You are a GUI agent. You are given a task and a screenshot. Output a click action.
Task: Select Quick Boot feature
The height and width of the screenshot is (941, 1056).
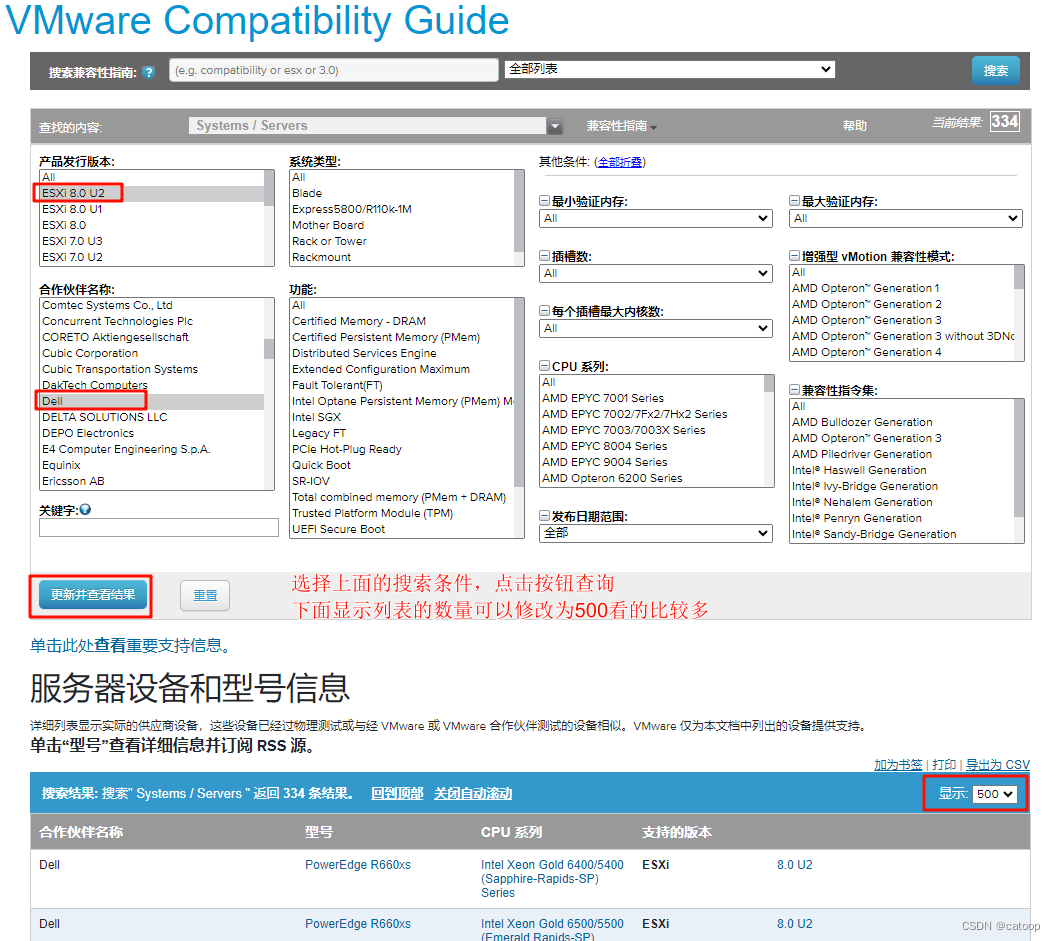pyautogui.click(x=401, y=465)
